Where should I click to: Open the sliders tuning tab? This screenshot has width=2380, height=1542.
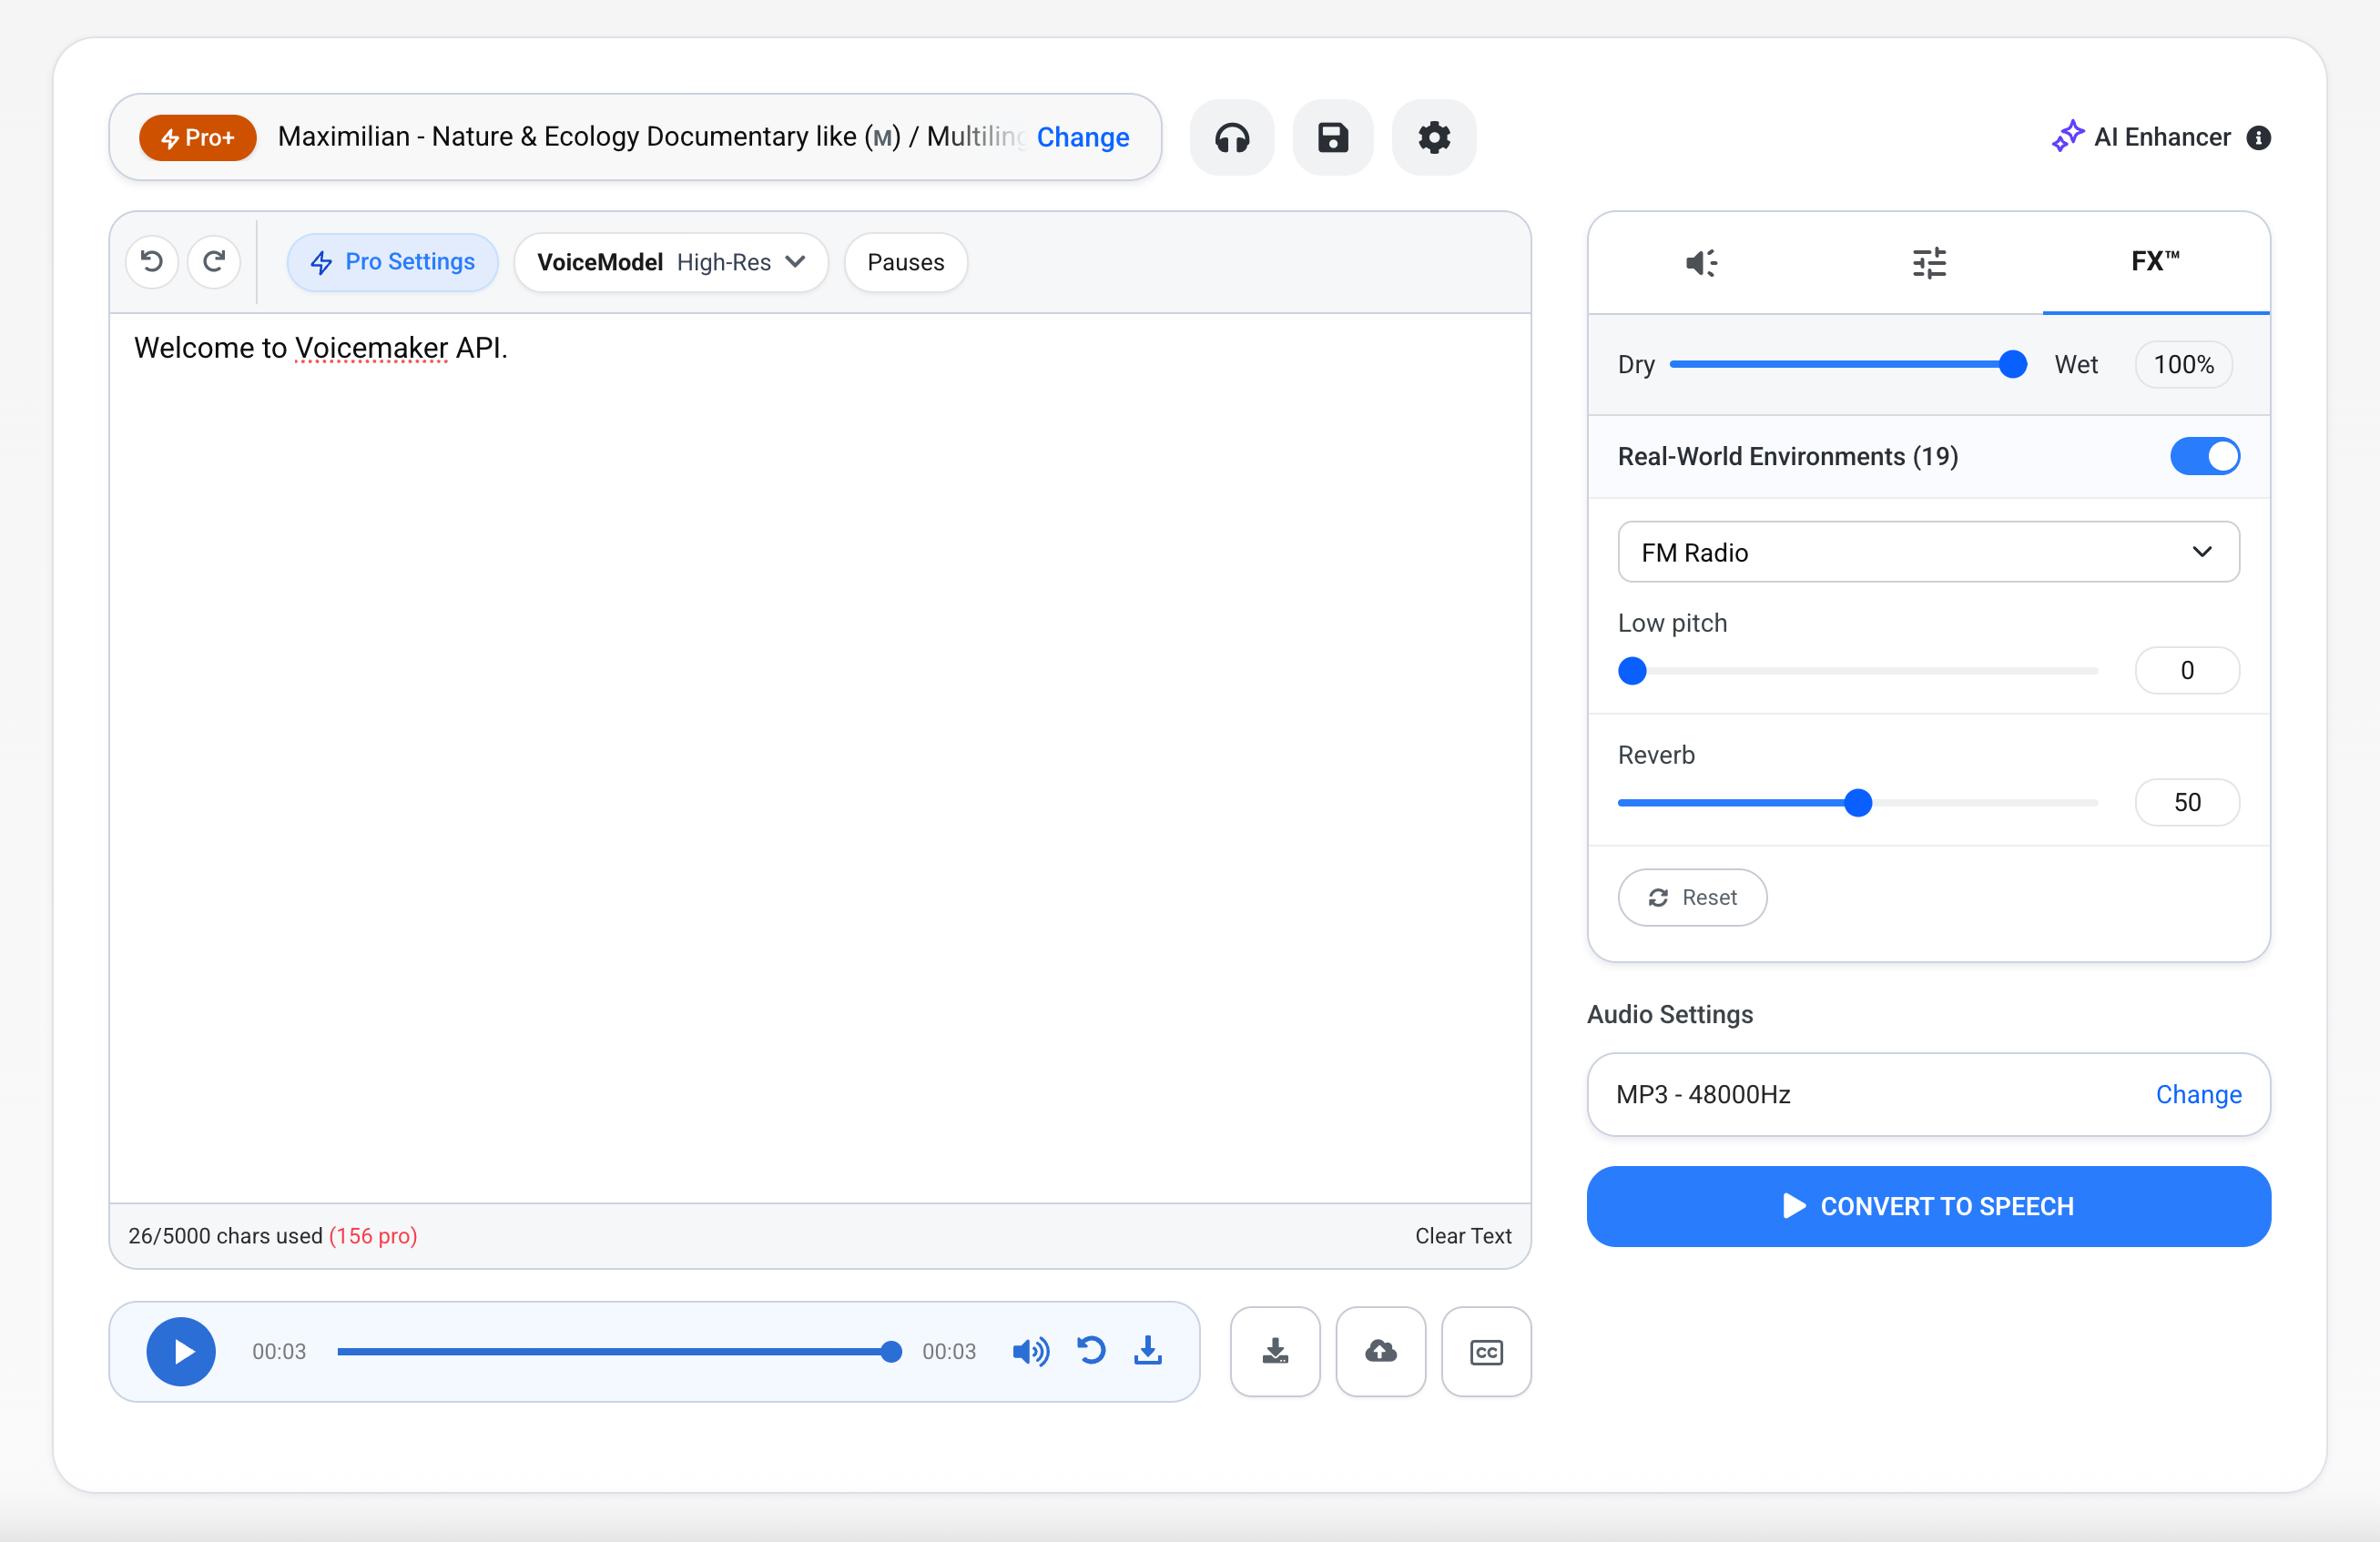pos(1929,263)
